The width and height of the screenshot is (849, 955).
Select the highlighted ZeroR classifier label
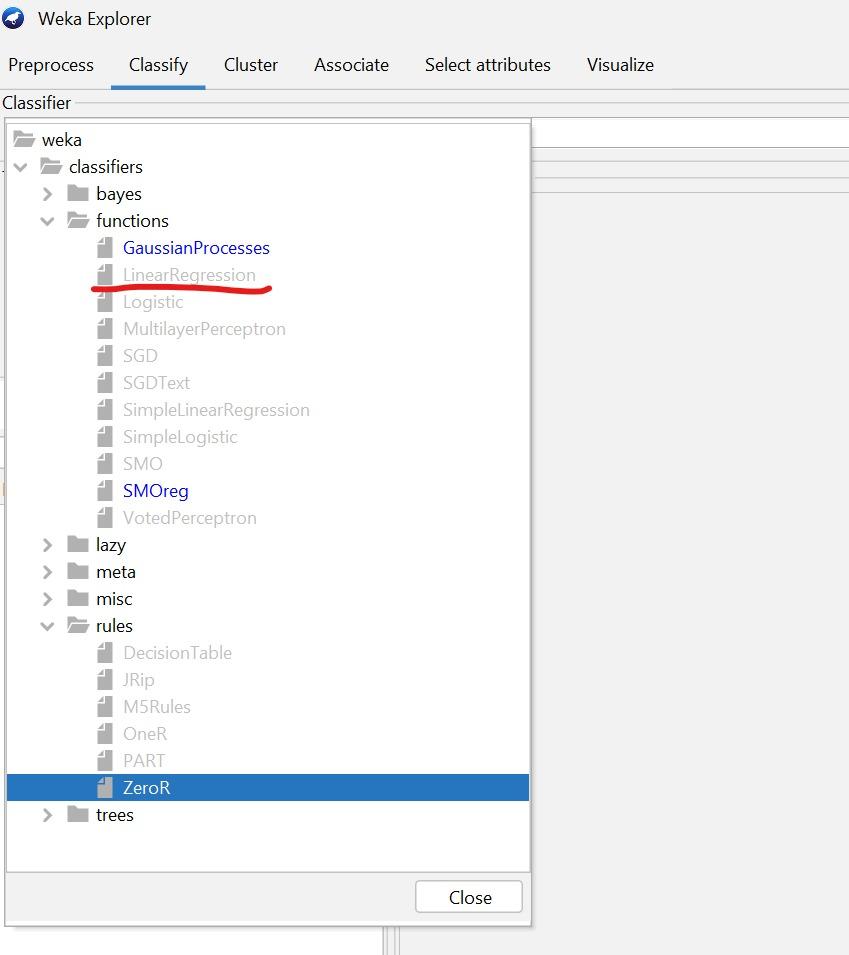click(147, 788)
